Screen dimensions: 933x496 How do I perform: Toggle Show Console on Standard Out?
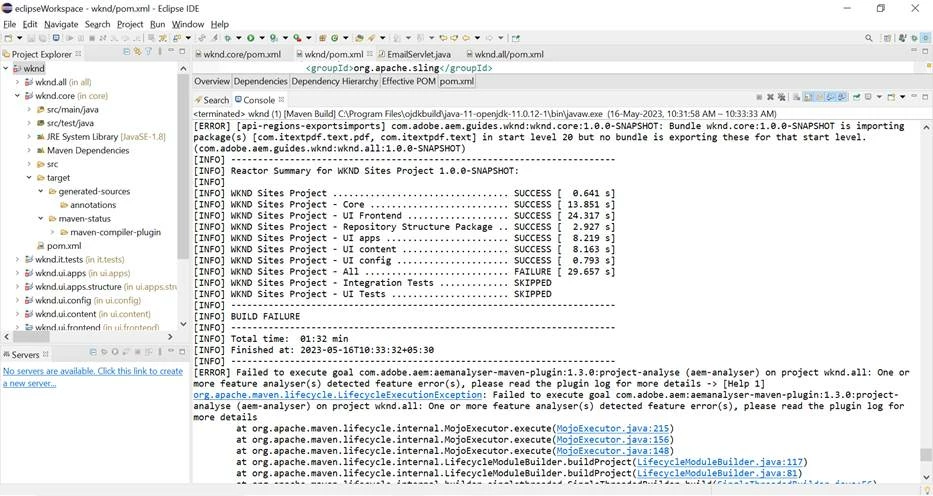pyautogui.click(x=831, y=96)
